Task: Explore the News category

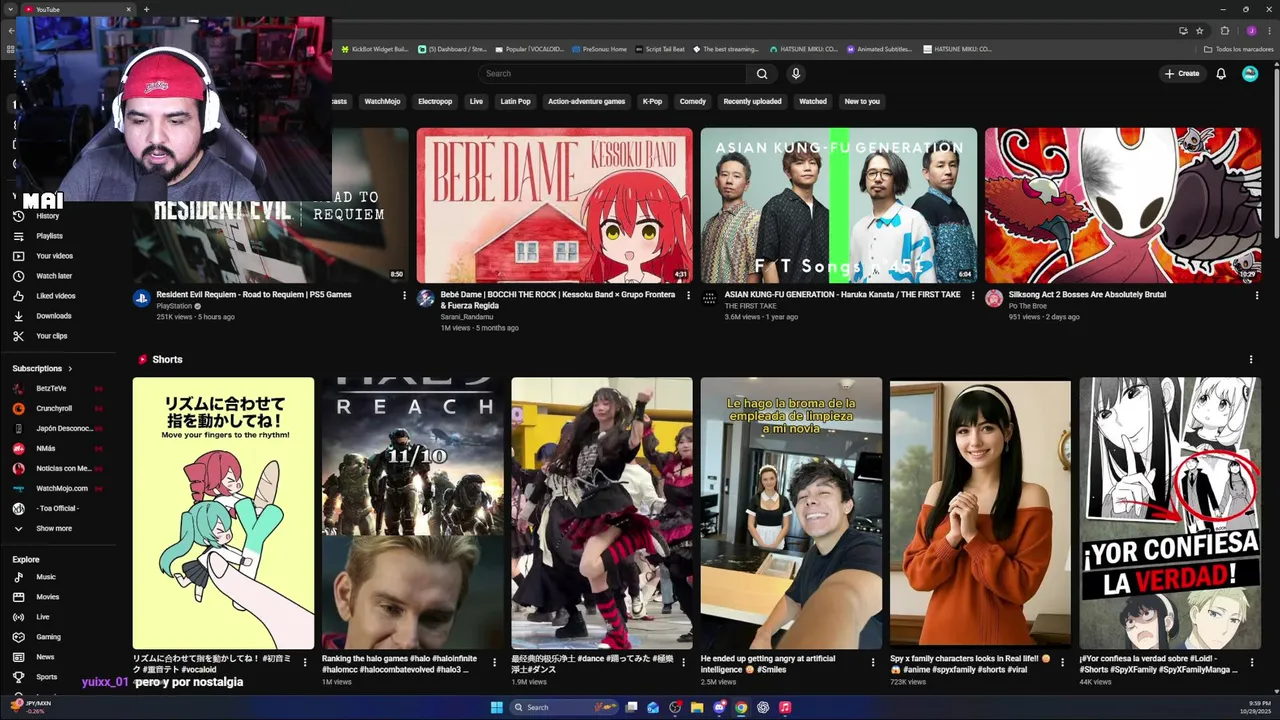Action: [45, 657]
